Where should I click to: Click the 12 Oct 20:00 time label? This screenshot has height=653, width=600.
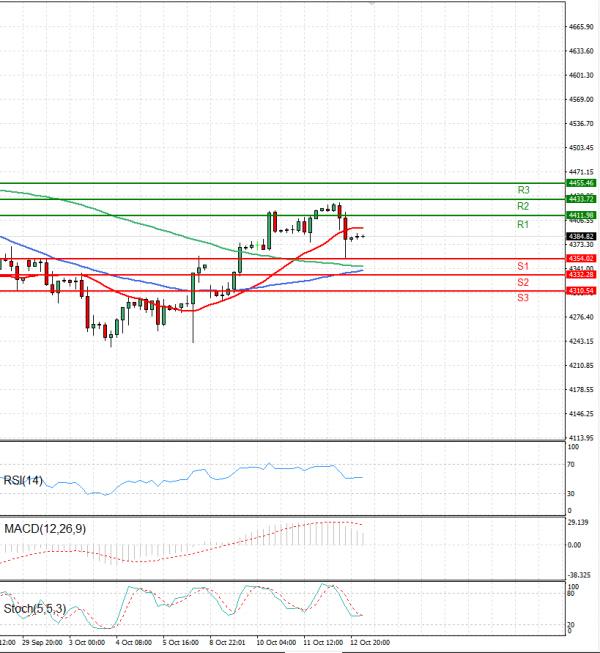[x=370, y=643]
